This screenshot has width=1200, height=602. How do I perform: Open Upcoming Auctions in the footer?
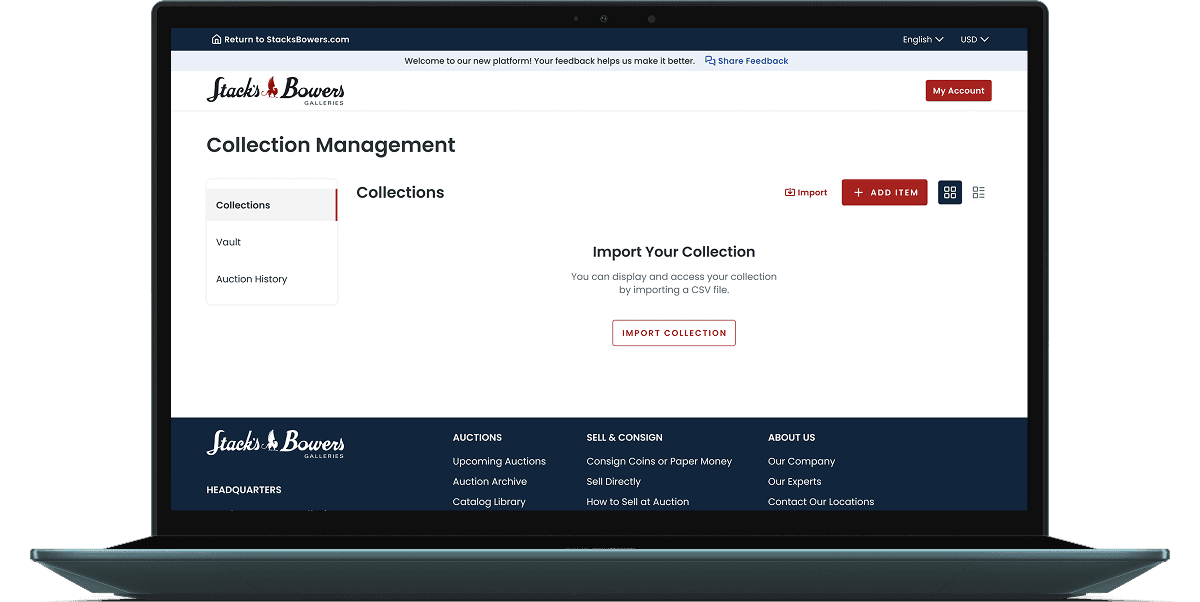click(499, 461)
